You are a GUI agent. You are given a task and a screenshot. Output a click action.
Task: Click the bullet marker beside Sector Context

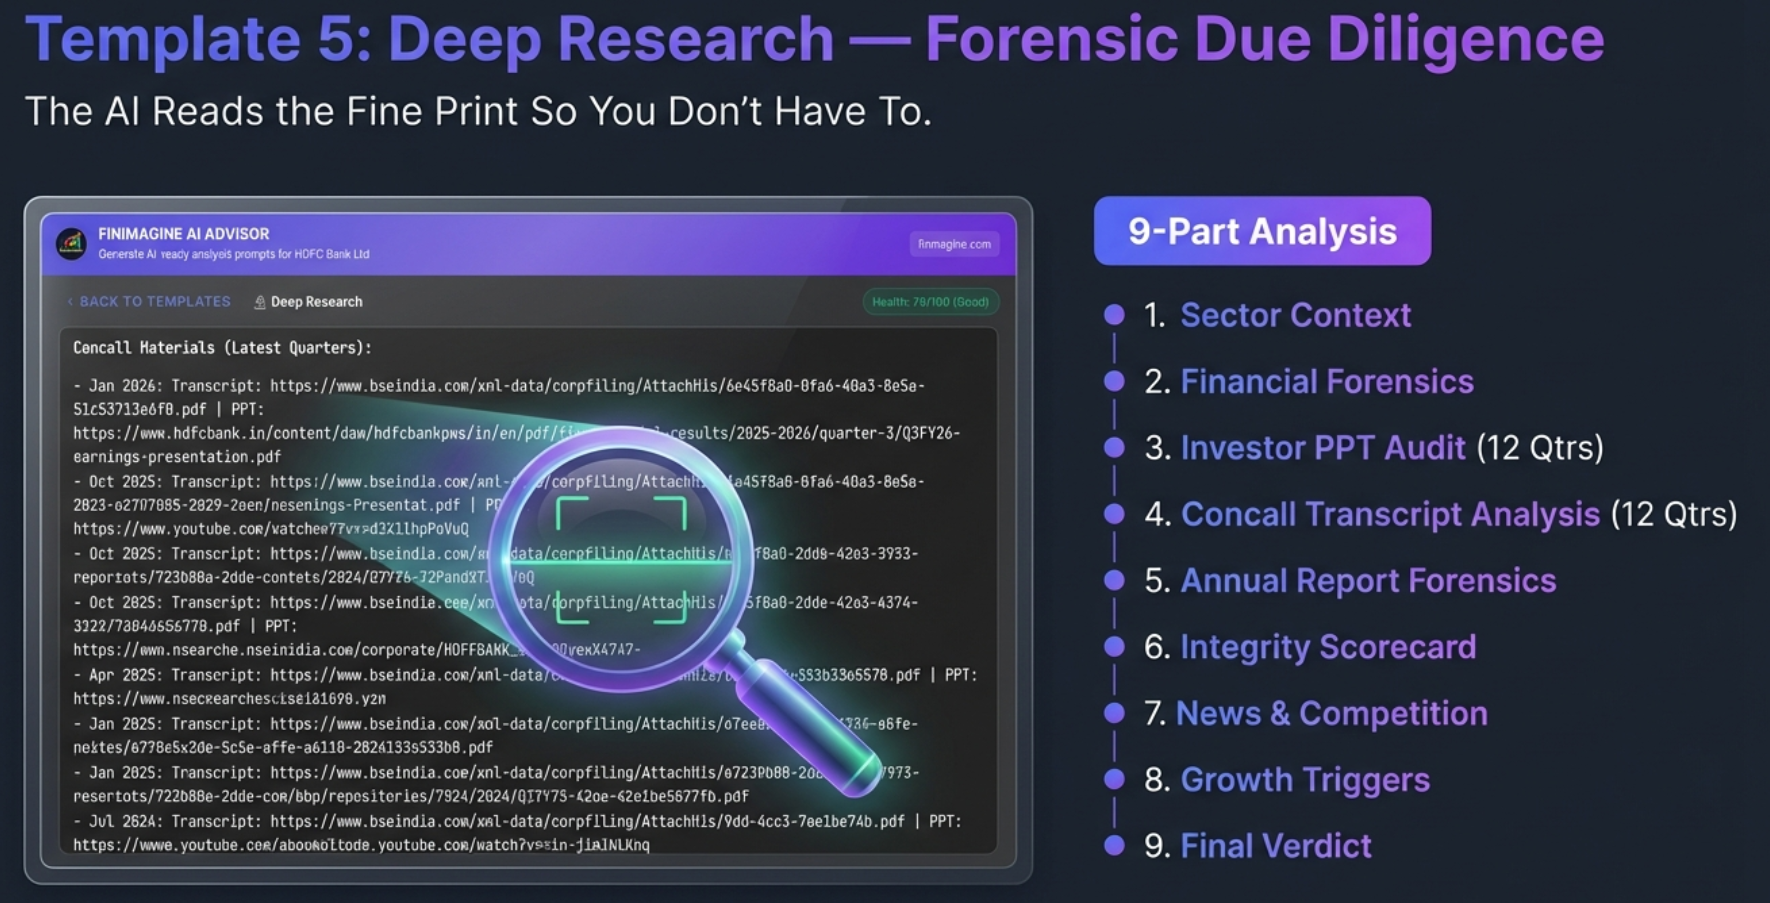[x=1116, y=314]
